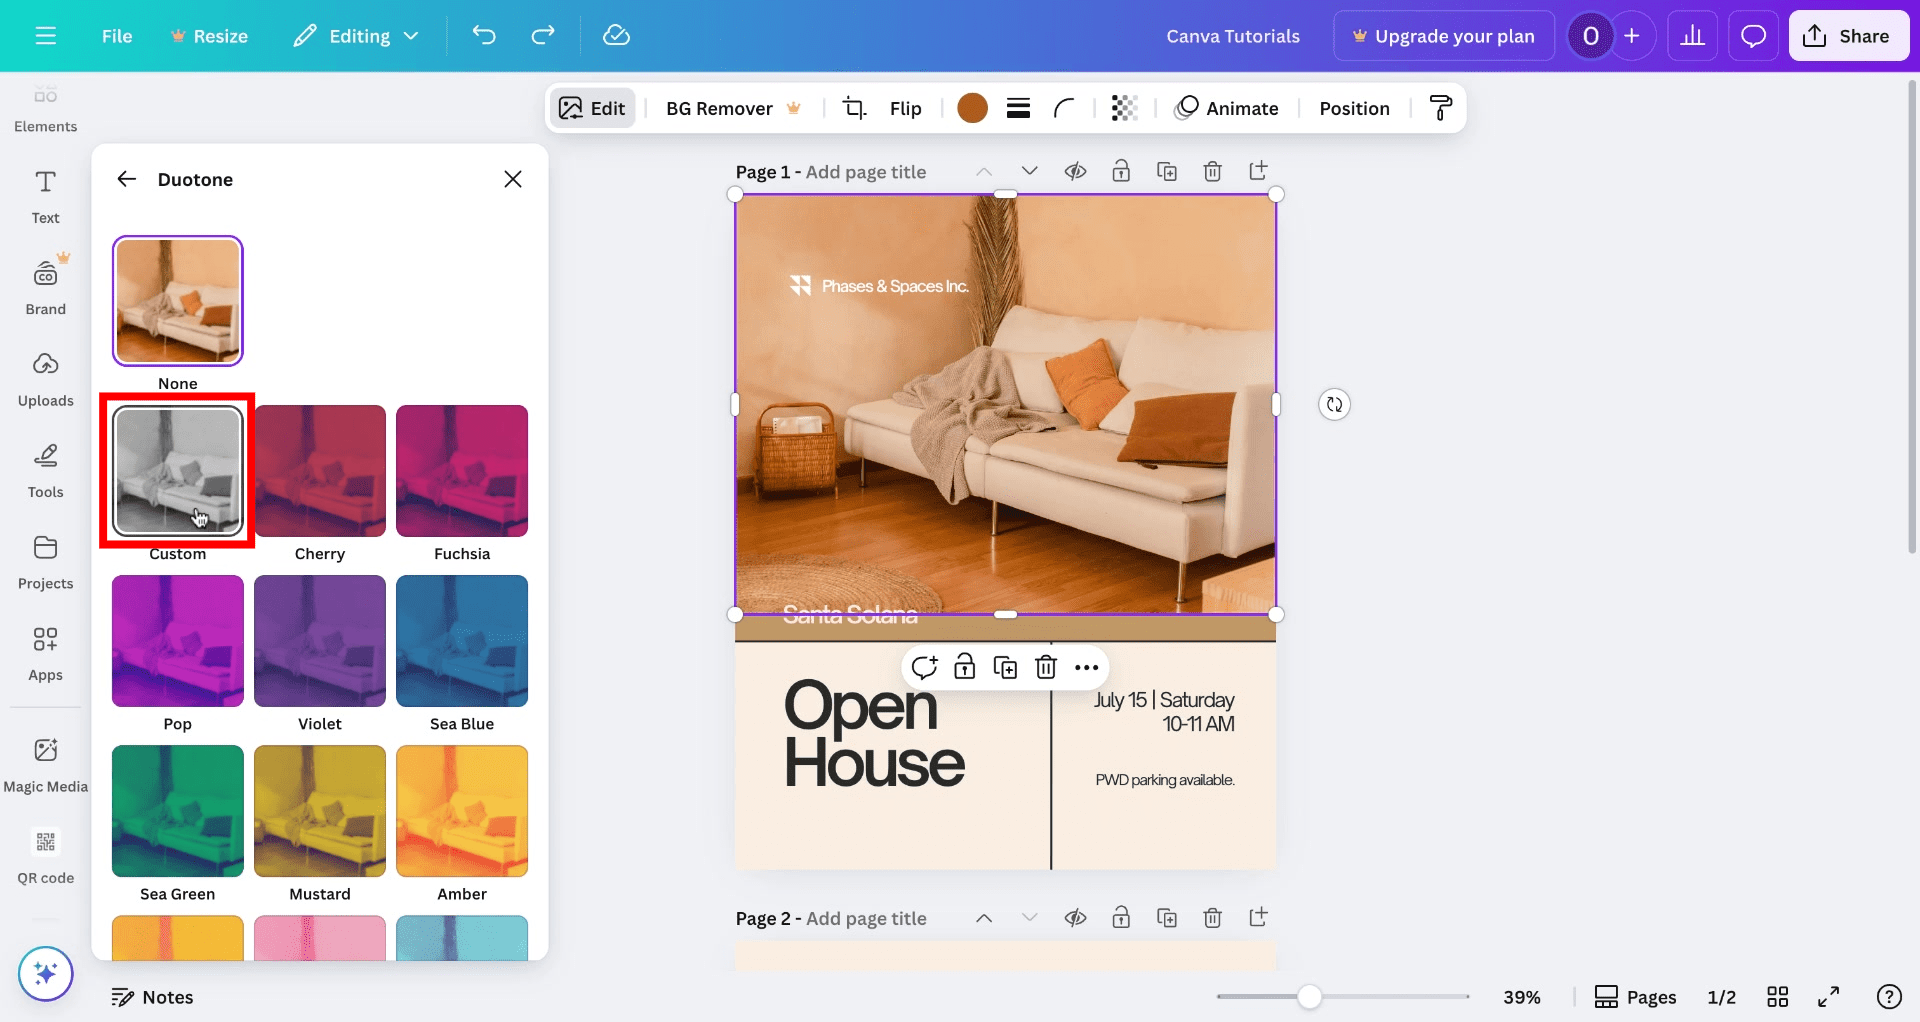1920x1022 pixels.
Task: Close the Duotone panel
Action: [x=513, y=179]
